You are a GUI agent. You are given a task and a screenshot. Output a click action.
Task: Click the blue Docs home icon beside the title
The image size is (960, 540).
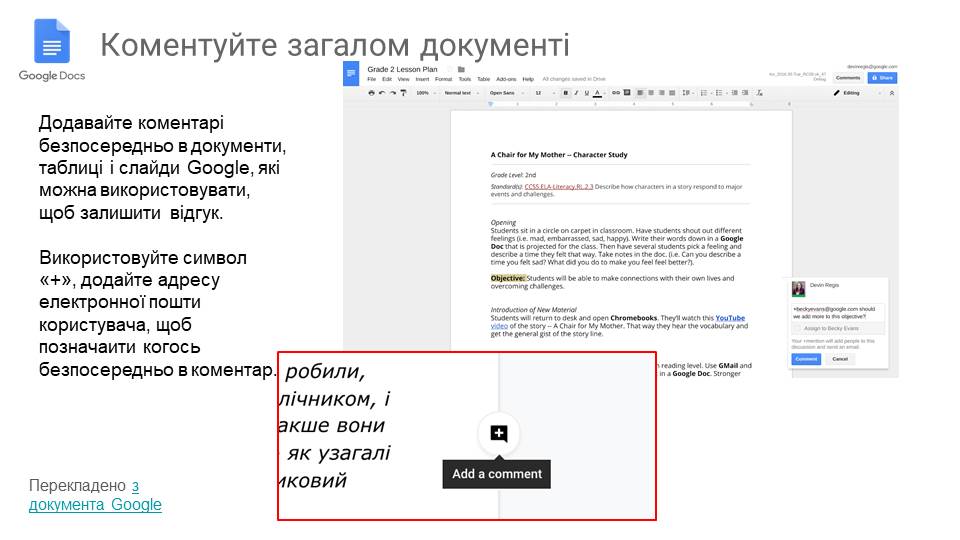[x=351, y=73]
